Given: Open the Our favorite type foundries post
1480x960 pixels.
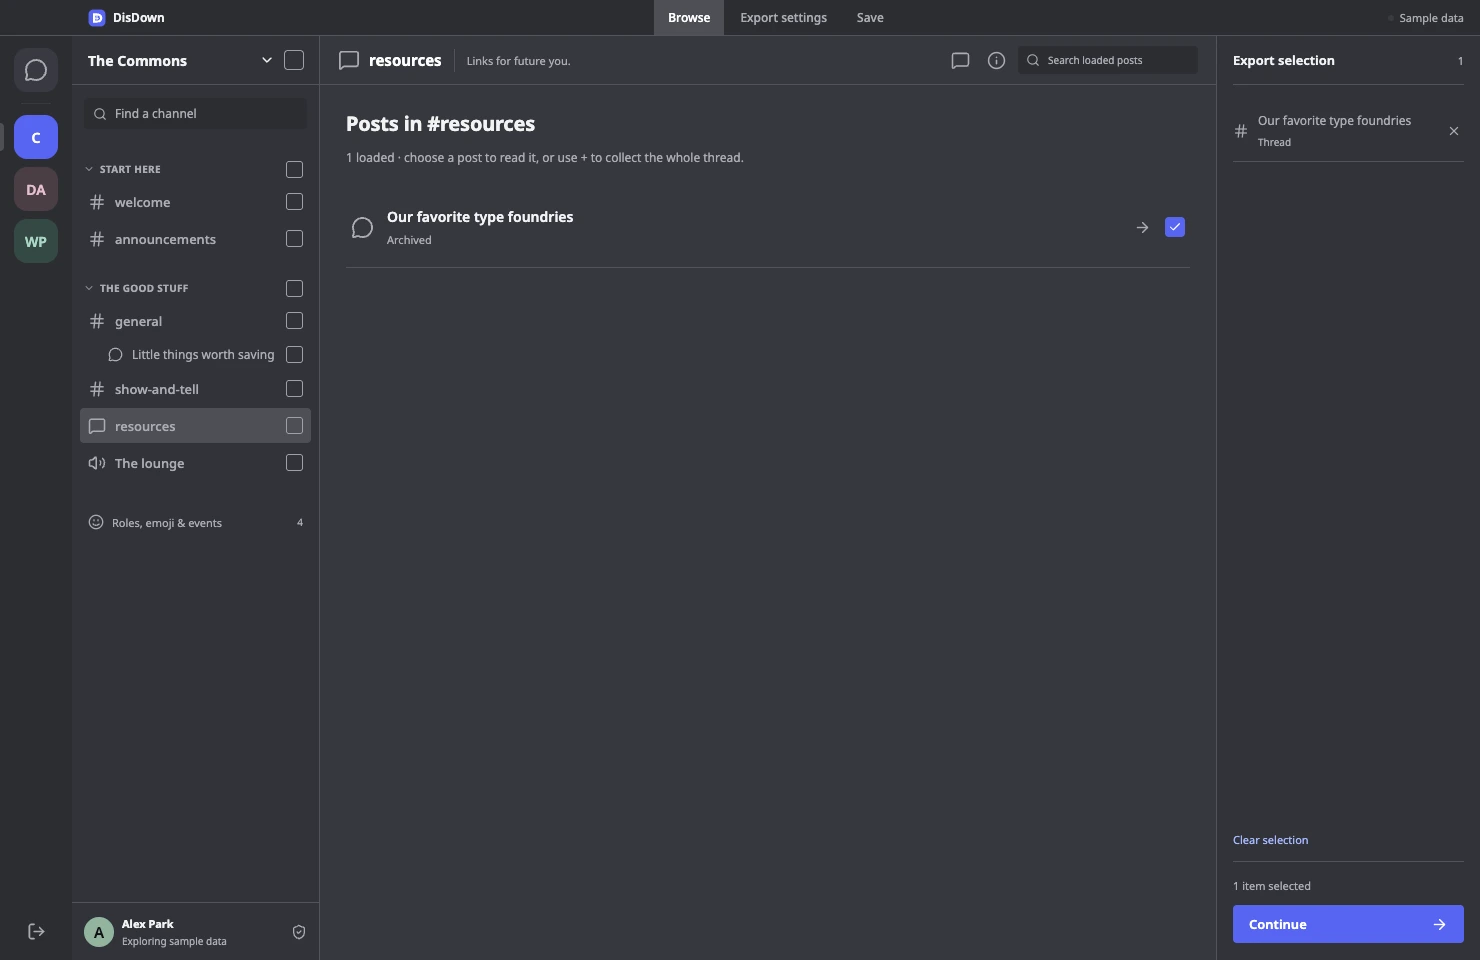Looking at the screenshot, I should tap(480, 217).
